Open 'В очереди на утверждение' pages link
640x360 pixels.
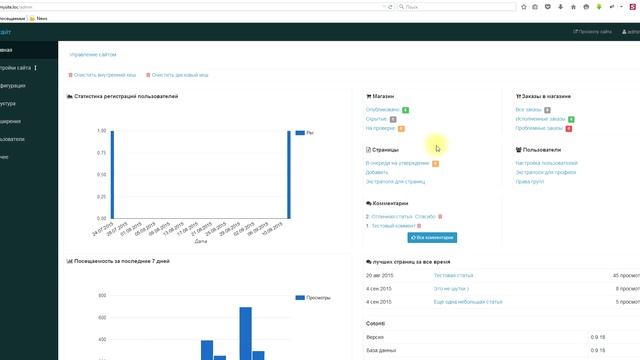tap(398, 163)
